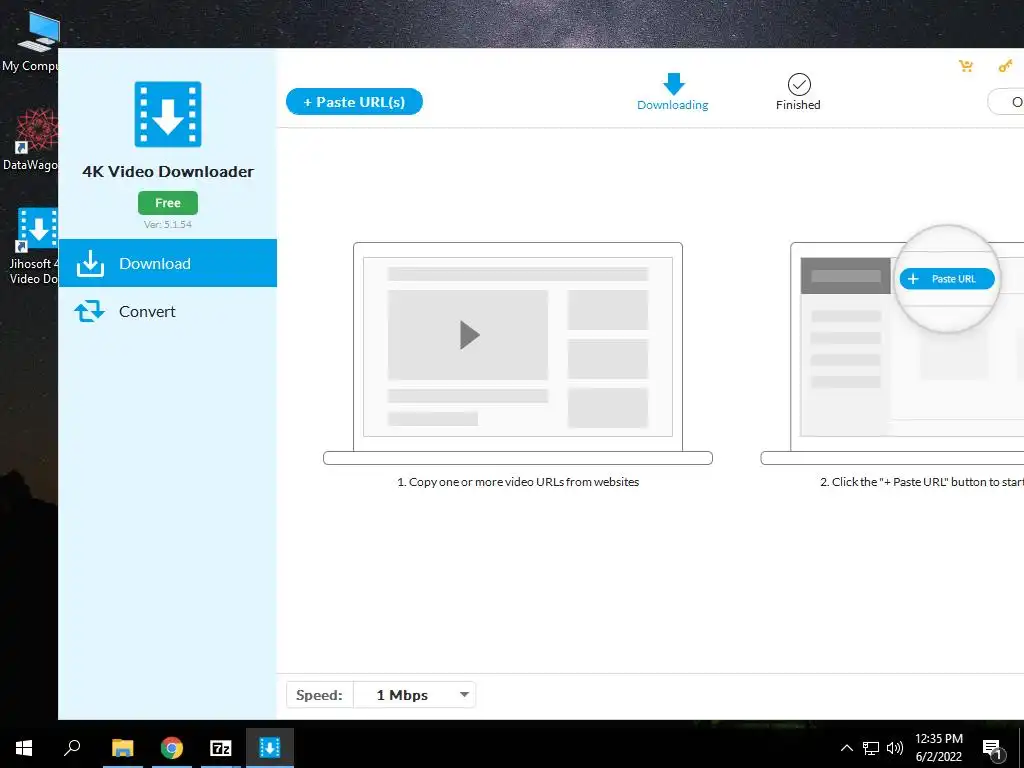Launch Google Chrome from the taskbar

point(172,748)
